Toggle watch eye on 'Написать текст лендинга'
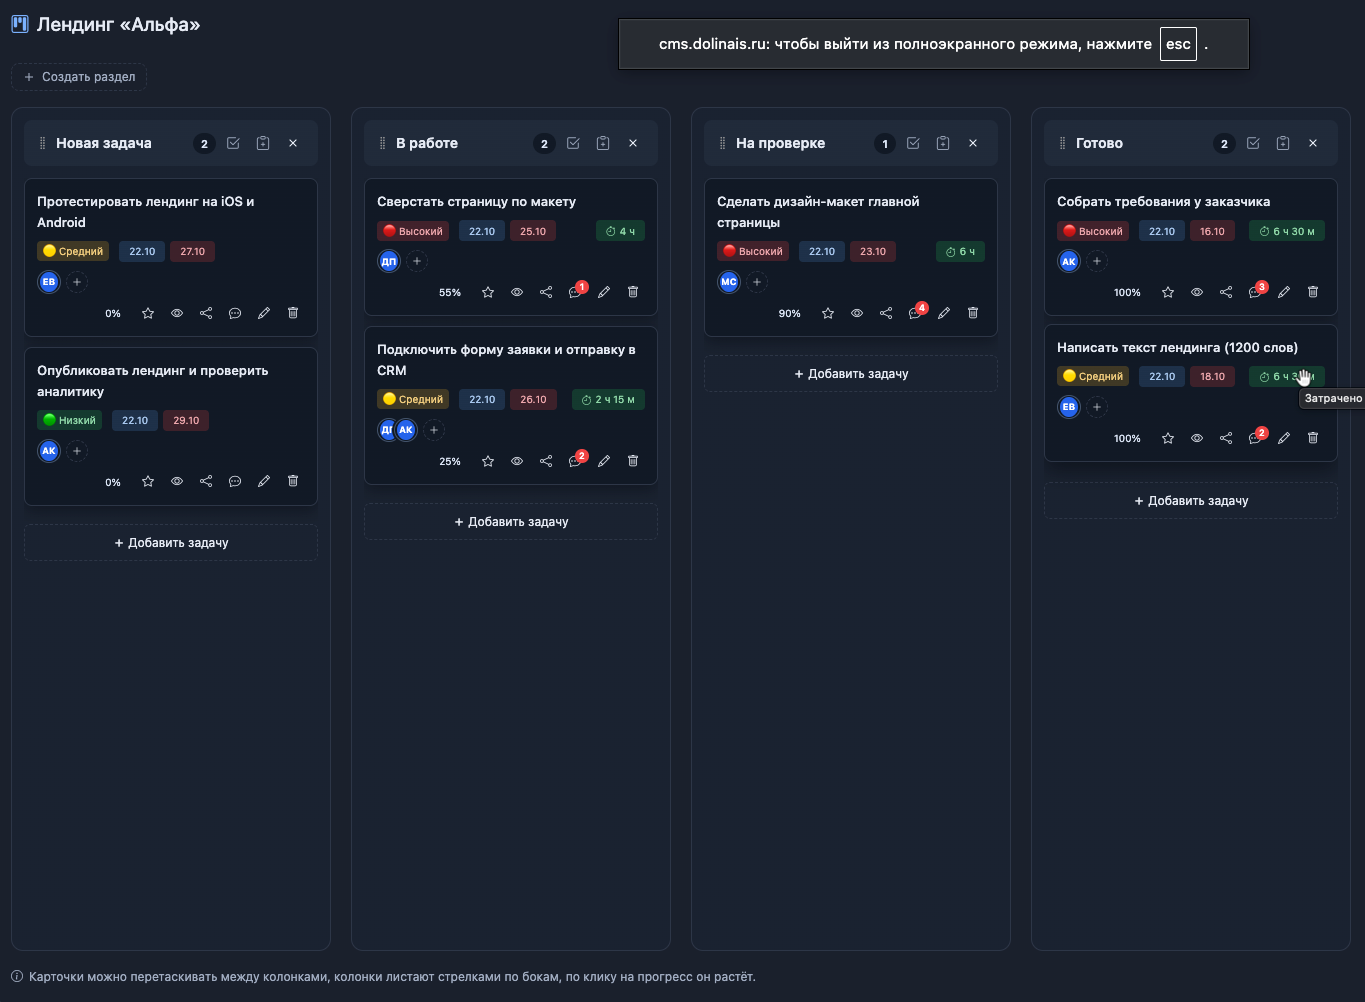 point(1197,438)
